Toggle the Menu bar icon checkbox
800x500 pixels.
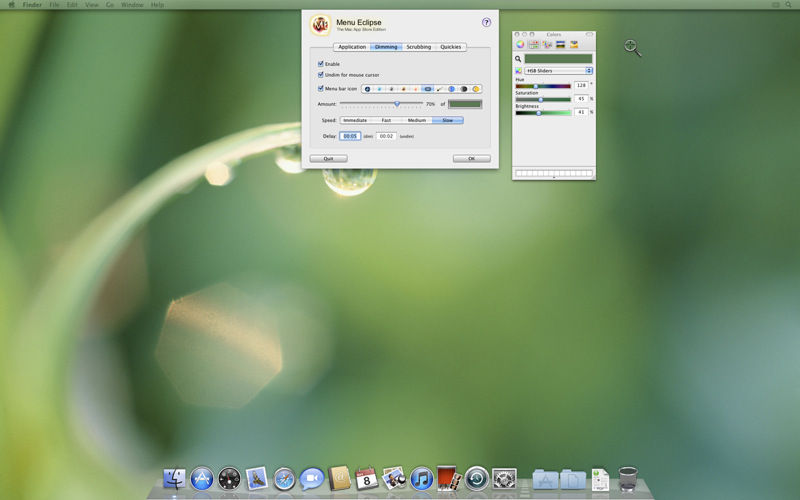tap(320, 88)
